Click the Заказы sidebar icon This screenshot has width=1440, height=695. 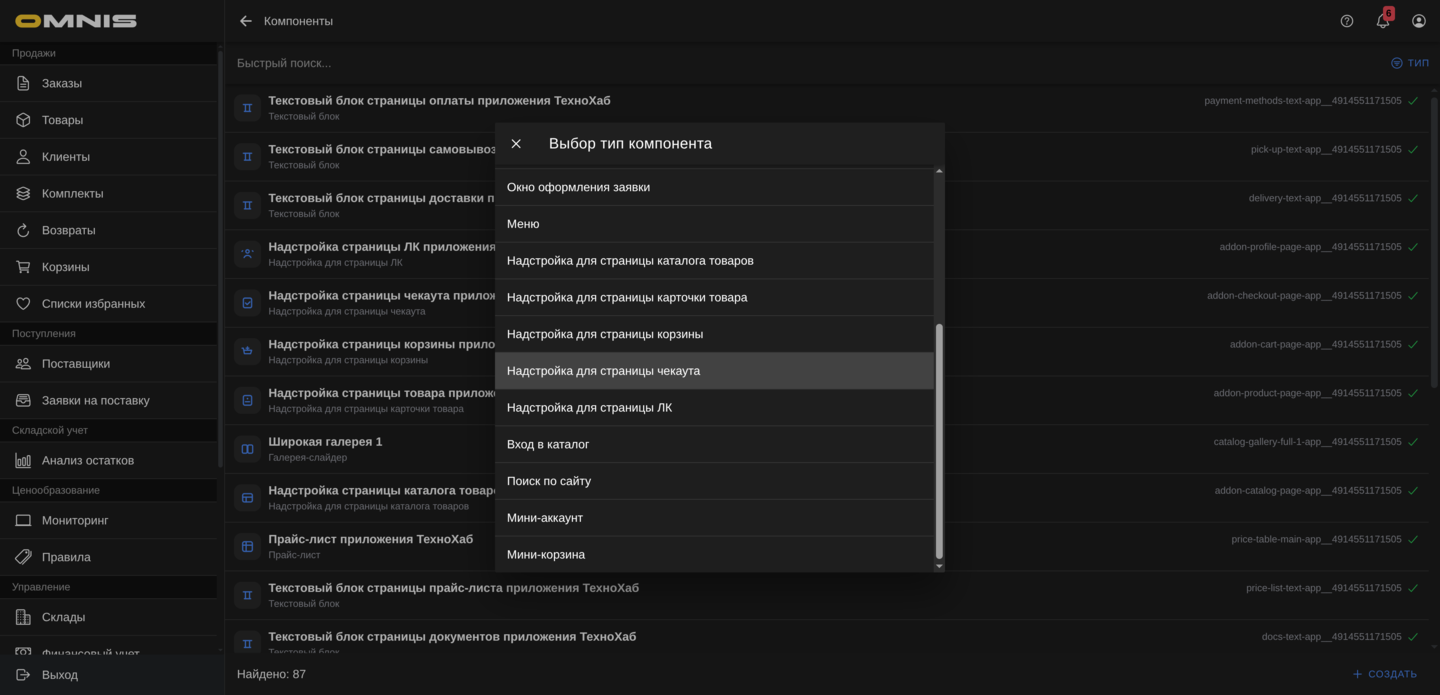click(23, 83)
